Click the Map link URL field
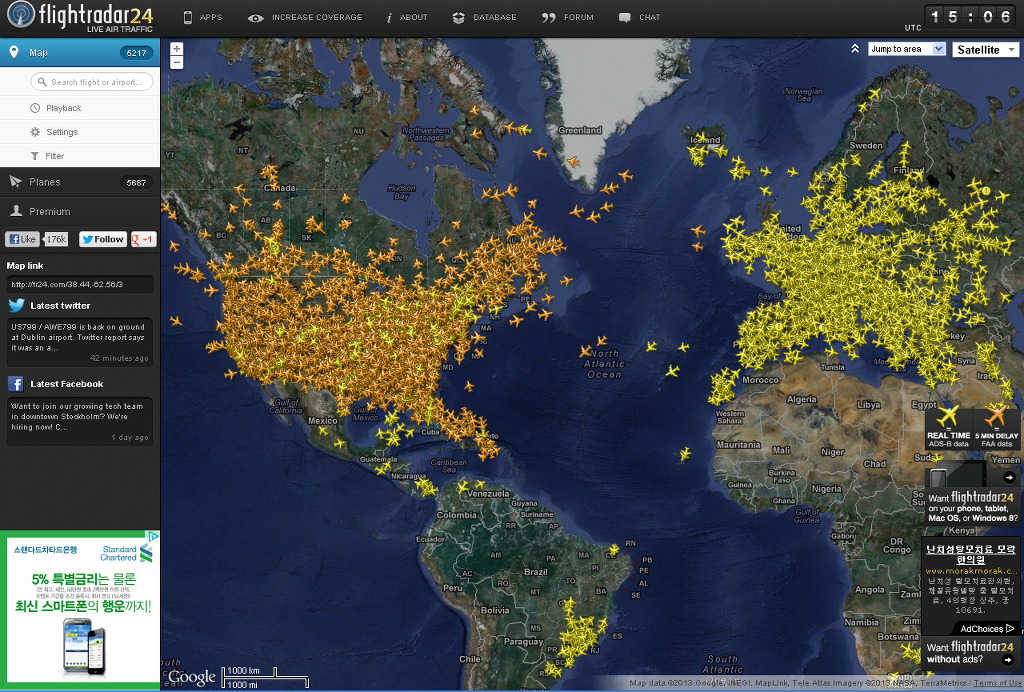This screenshot has width=1024, height=692. 80,284
